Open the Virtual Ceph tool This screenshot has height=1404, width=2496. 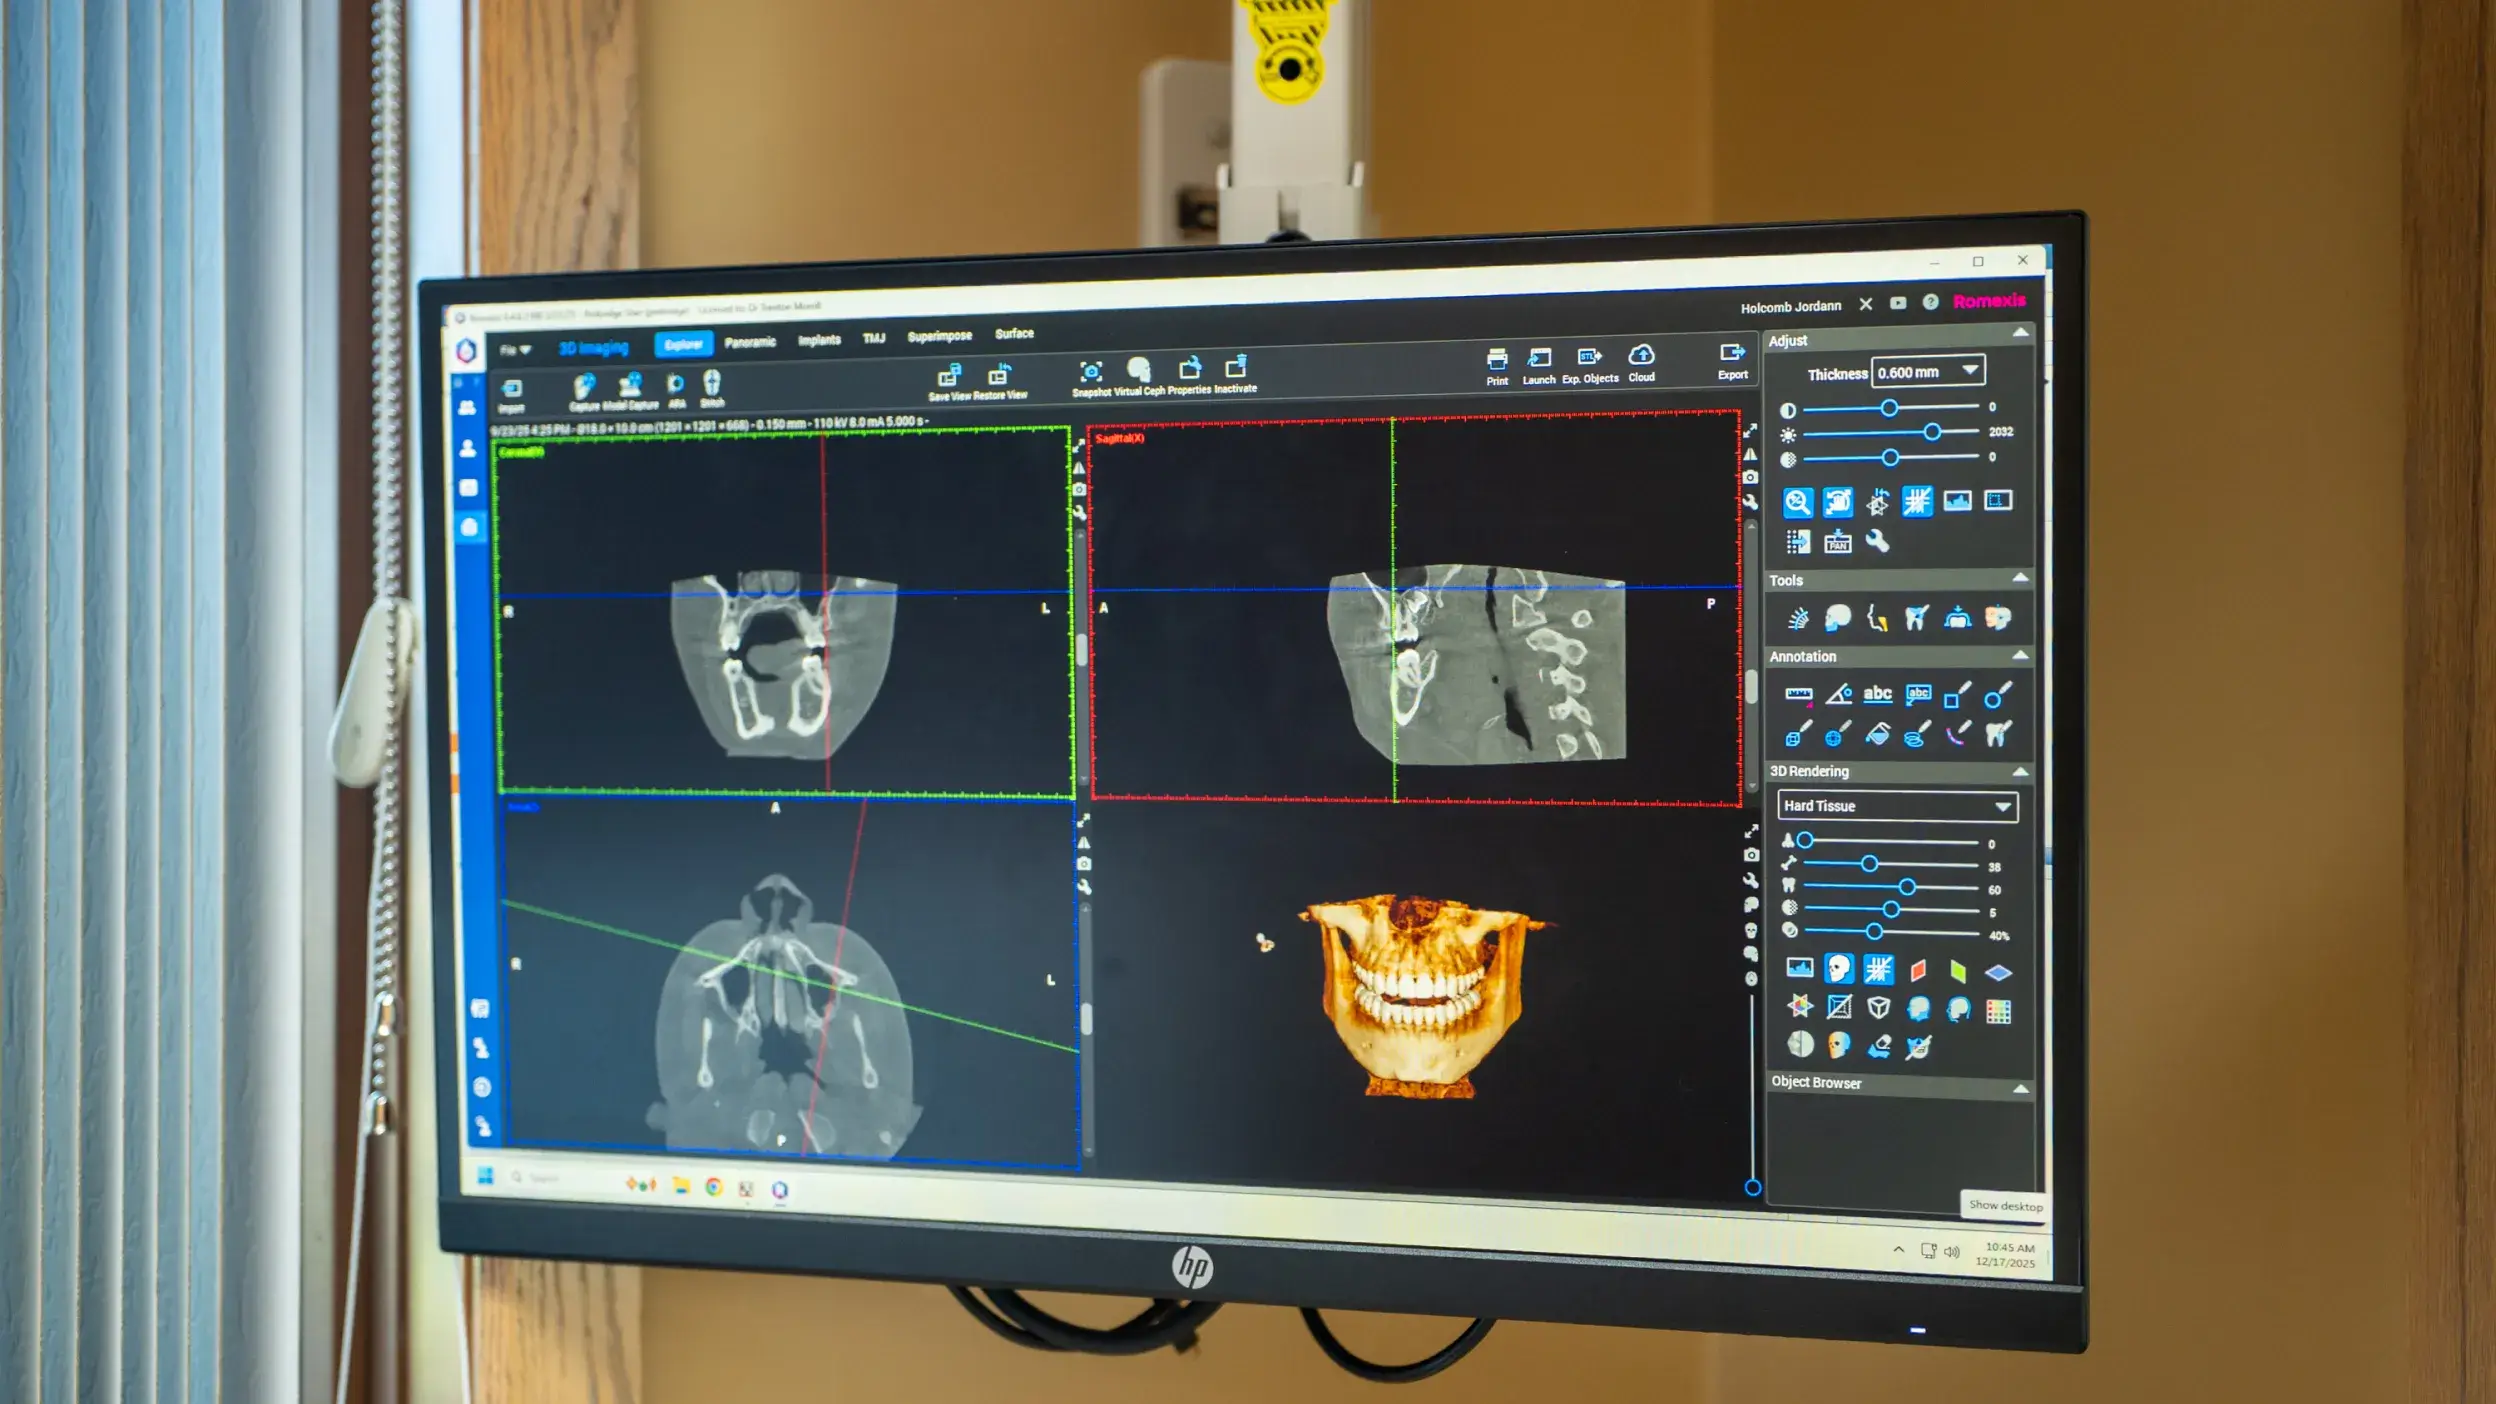[1138, 370]
